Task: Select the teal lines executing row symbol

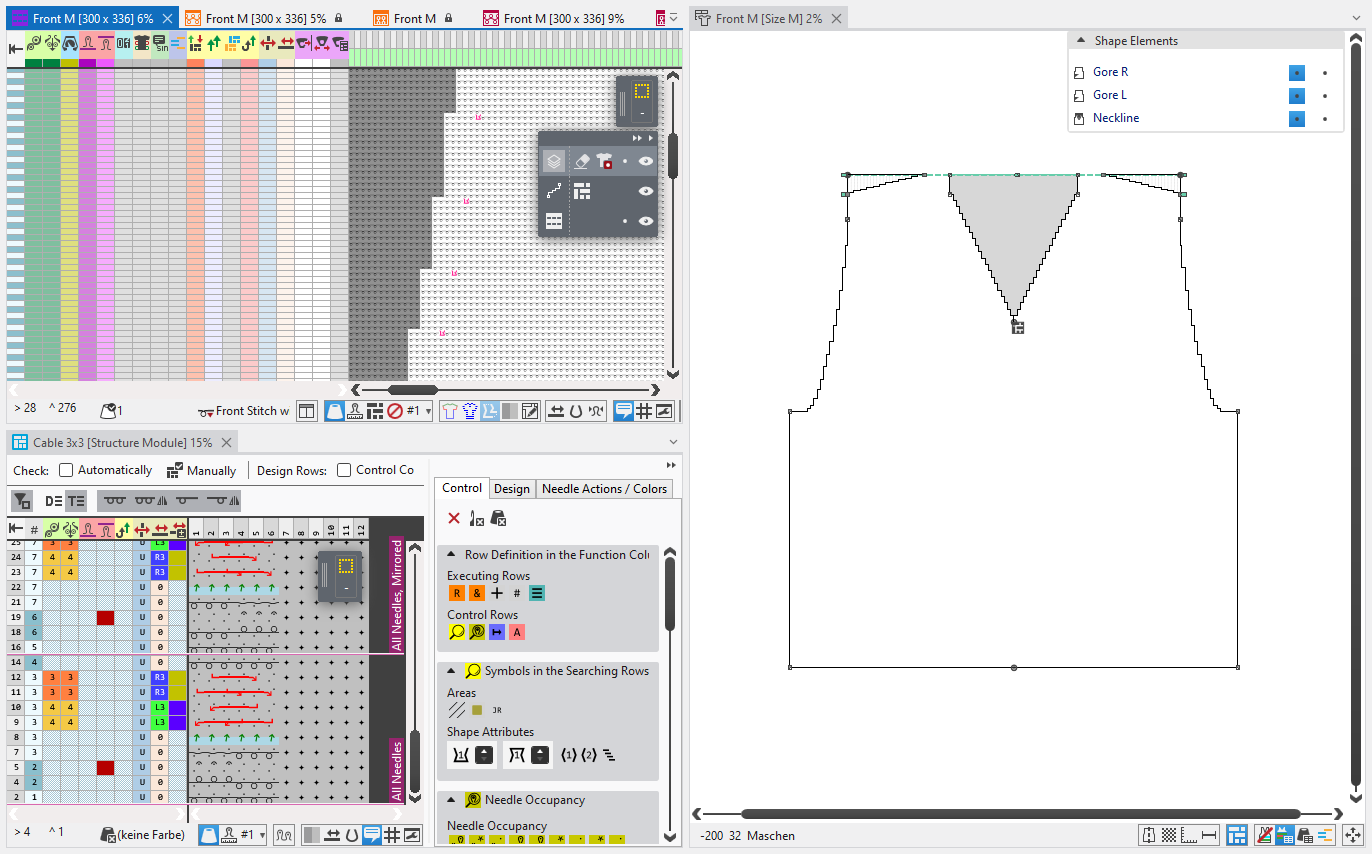Action: [x=537, y=593]
